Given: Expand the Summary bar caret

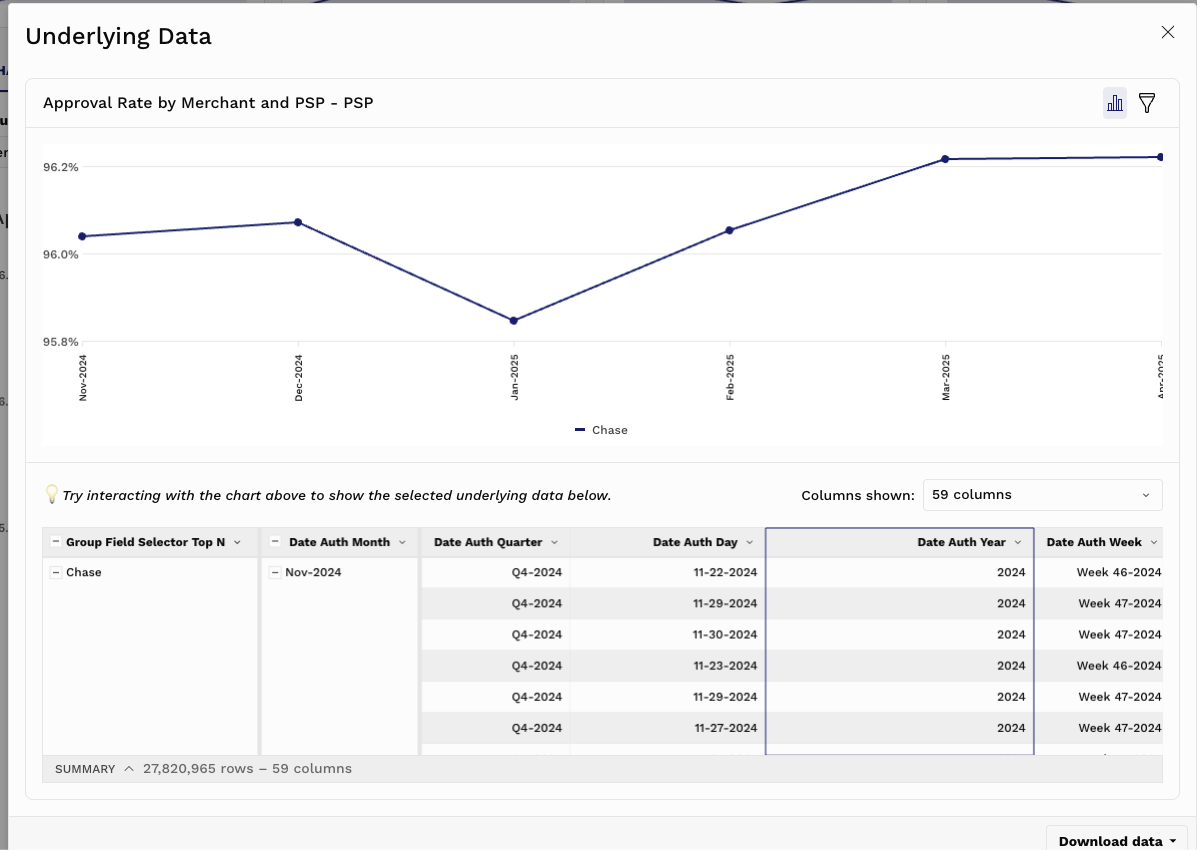Looking at the screenshot, I should [x=129, y=769].
